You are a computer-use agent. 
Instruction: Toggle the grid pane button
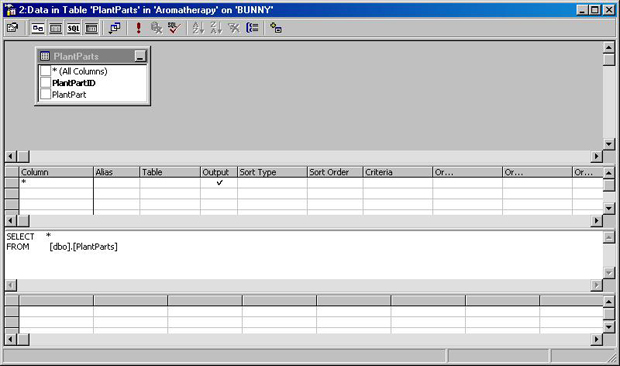(55, 28)
